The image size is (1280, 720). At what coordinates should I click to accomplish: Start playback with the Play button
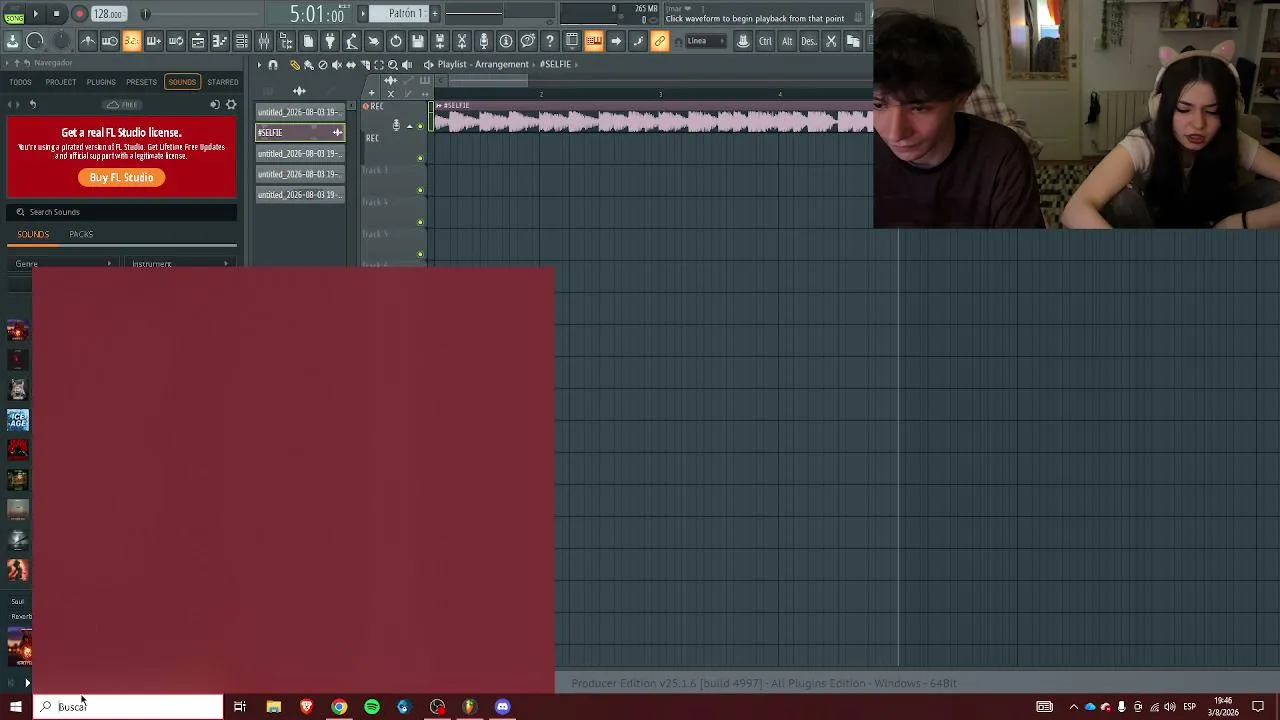click(35, 14)
